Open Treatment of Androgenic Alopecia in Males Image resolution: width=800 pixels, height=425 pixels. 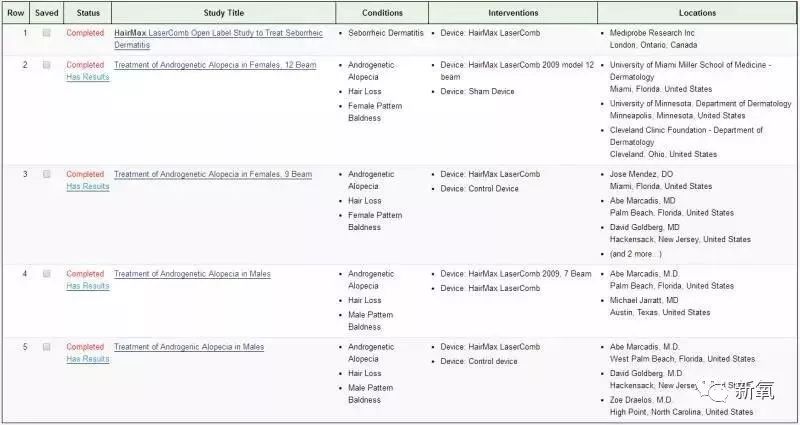click(x=189, y=346)
